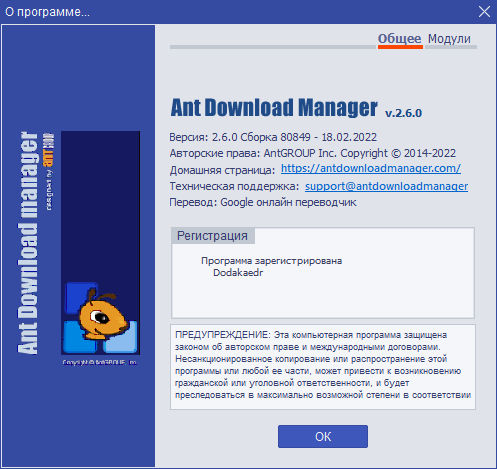Close the О программе dialog
This screenshot has width=497, height=469.
point(484,12)
